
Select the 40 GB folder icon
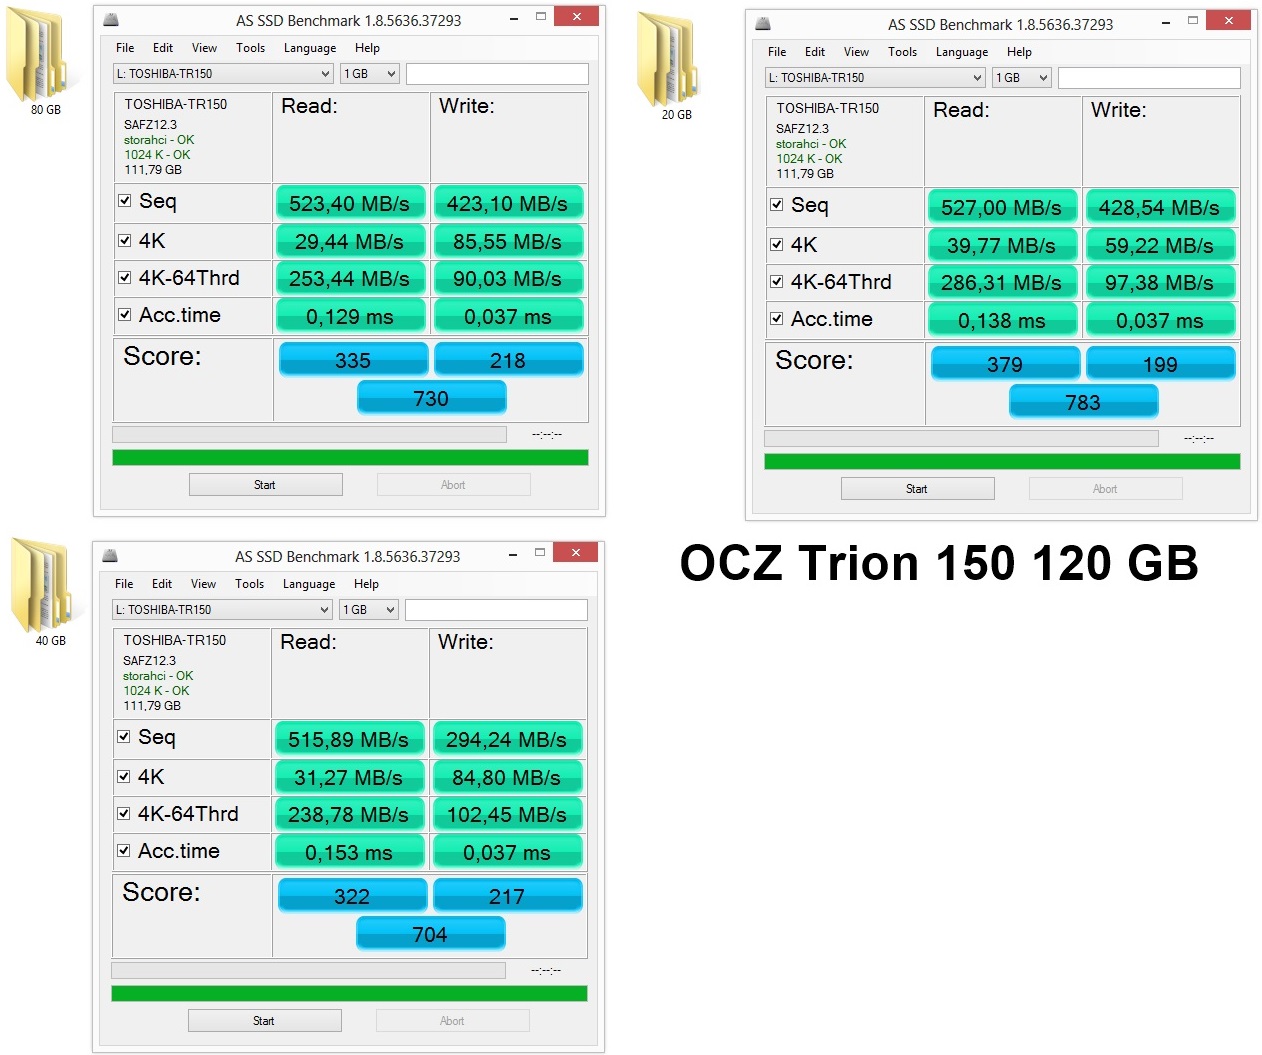(x=45, y=585)
